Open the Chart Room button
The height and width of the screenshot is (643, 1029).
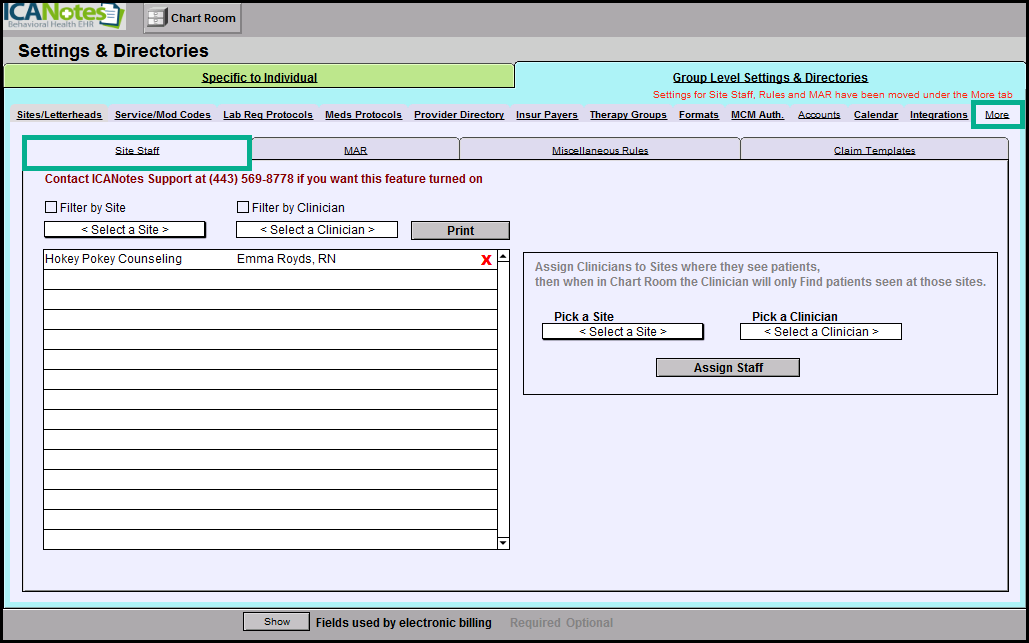coord(192,18)
